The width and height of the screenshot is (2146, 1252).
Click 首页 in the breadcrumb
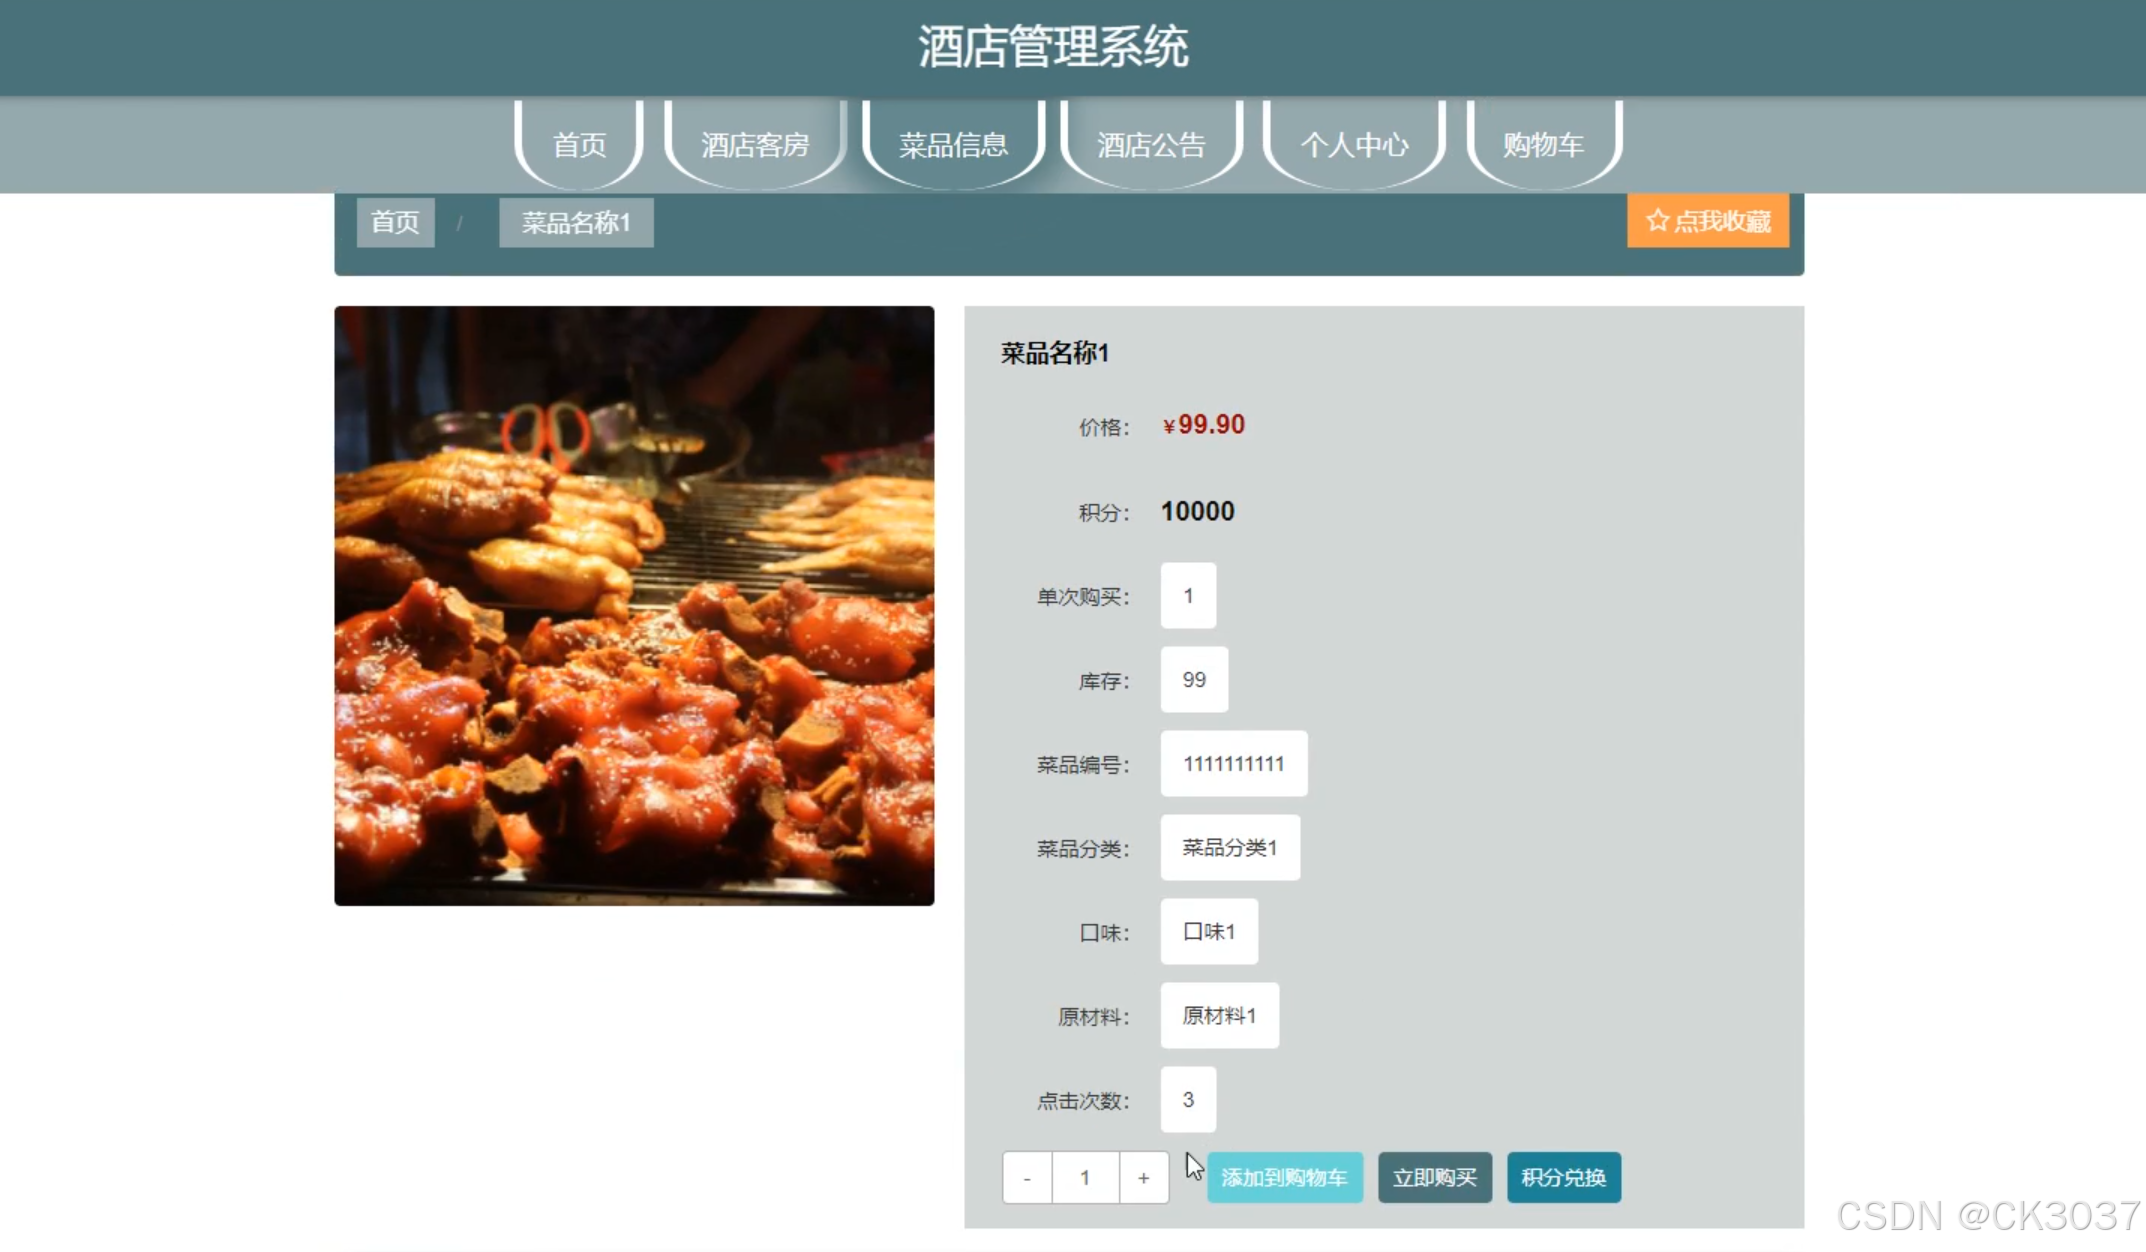395,221
